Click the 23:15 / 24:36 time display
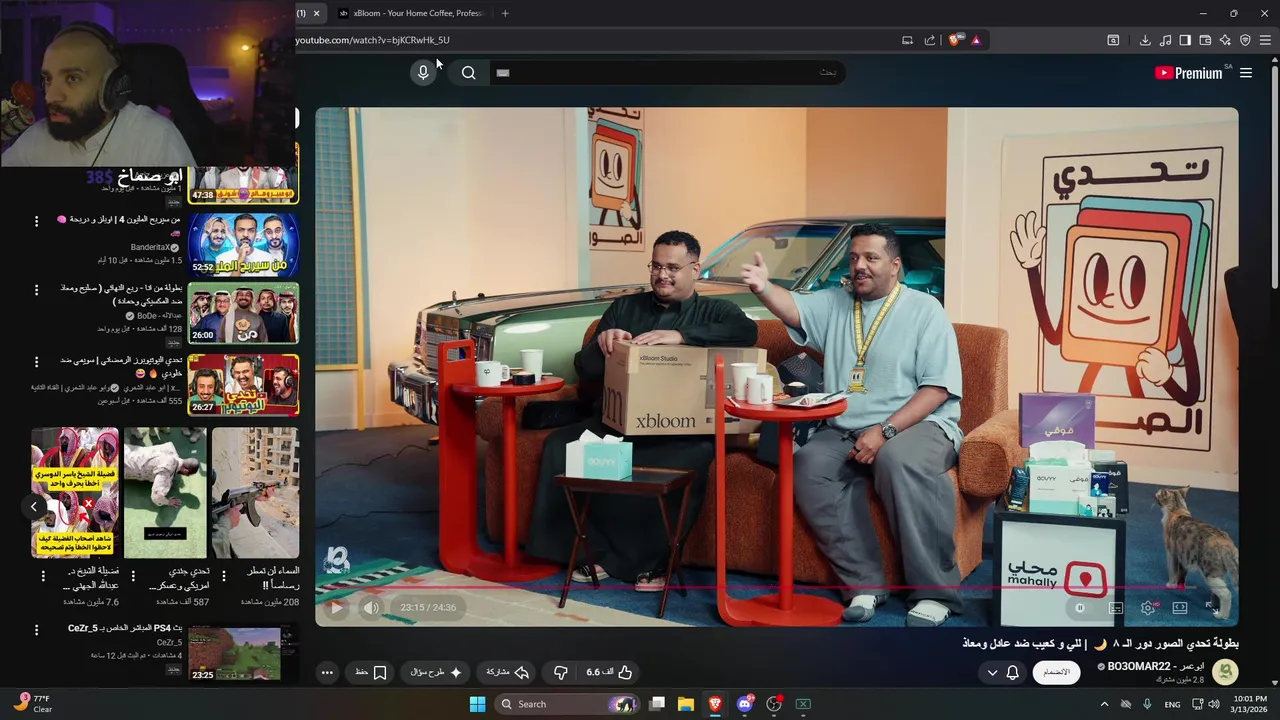The width and height of the screenshot is (1280, 720). [x=428, y=607]
